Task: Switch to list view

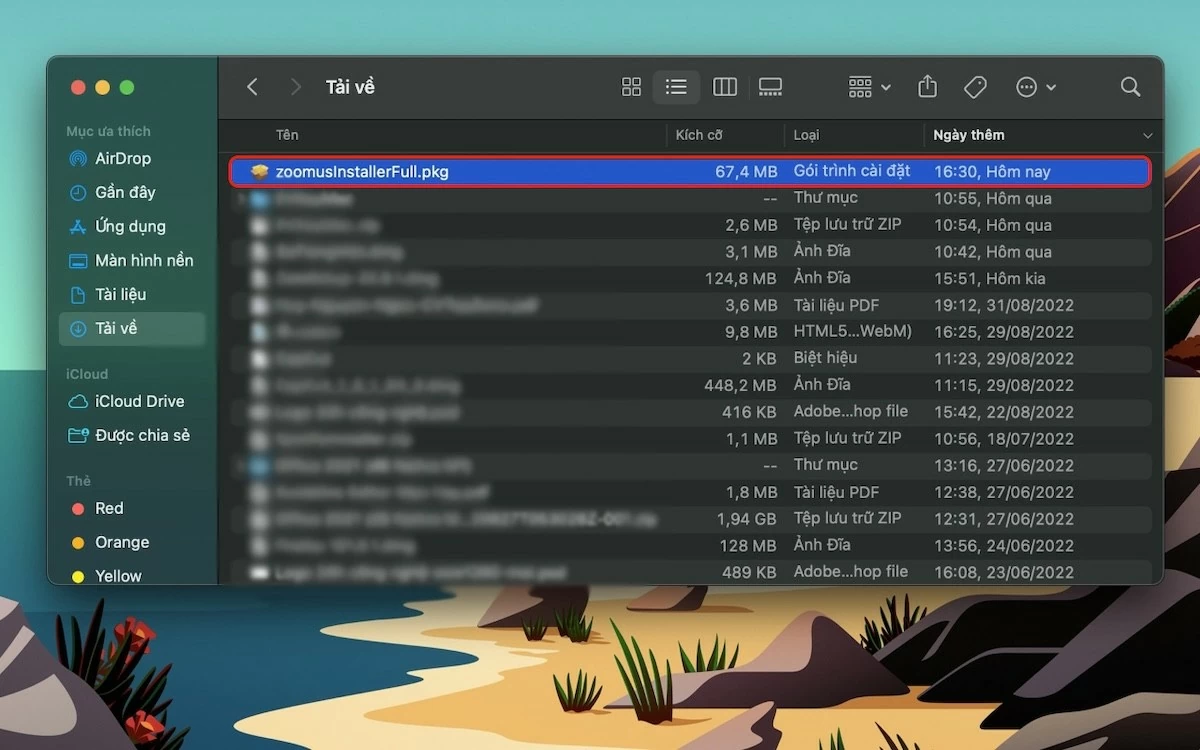Action: coord(676,87)
